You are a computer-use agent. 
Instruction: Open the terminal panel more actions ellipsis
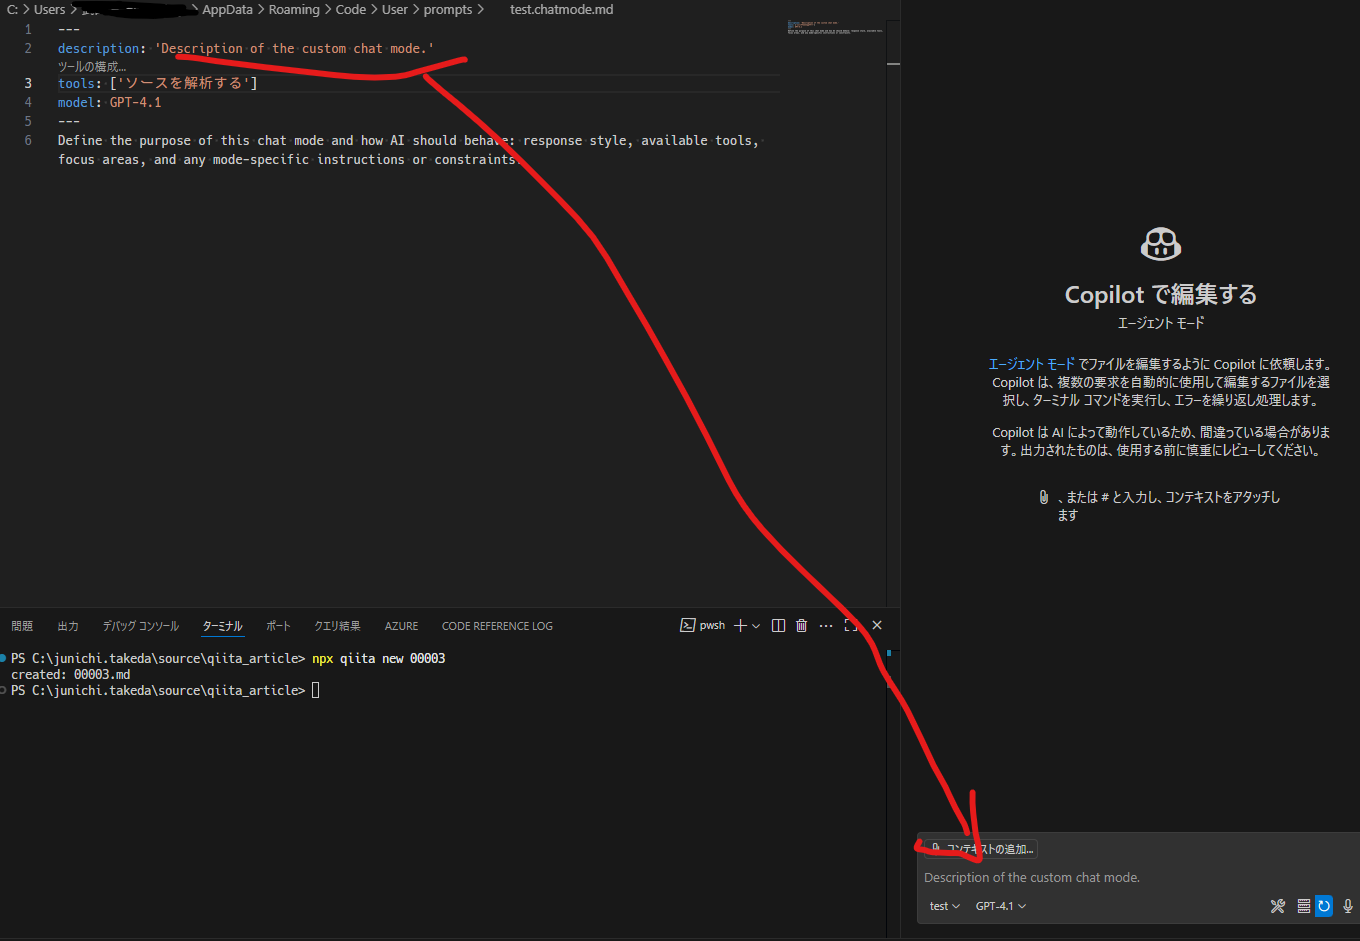pos(826,625)
